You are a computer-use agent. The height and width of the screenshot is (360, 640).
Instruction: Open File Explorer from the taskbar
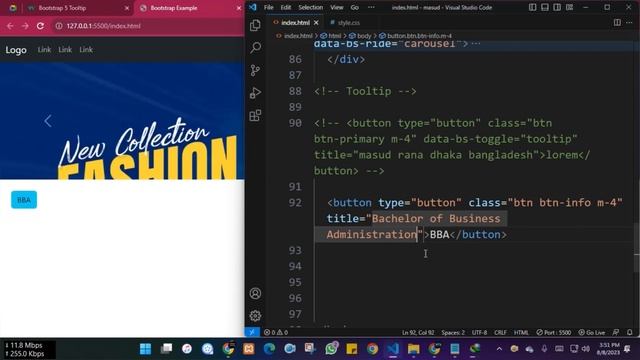pos(413,349)
